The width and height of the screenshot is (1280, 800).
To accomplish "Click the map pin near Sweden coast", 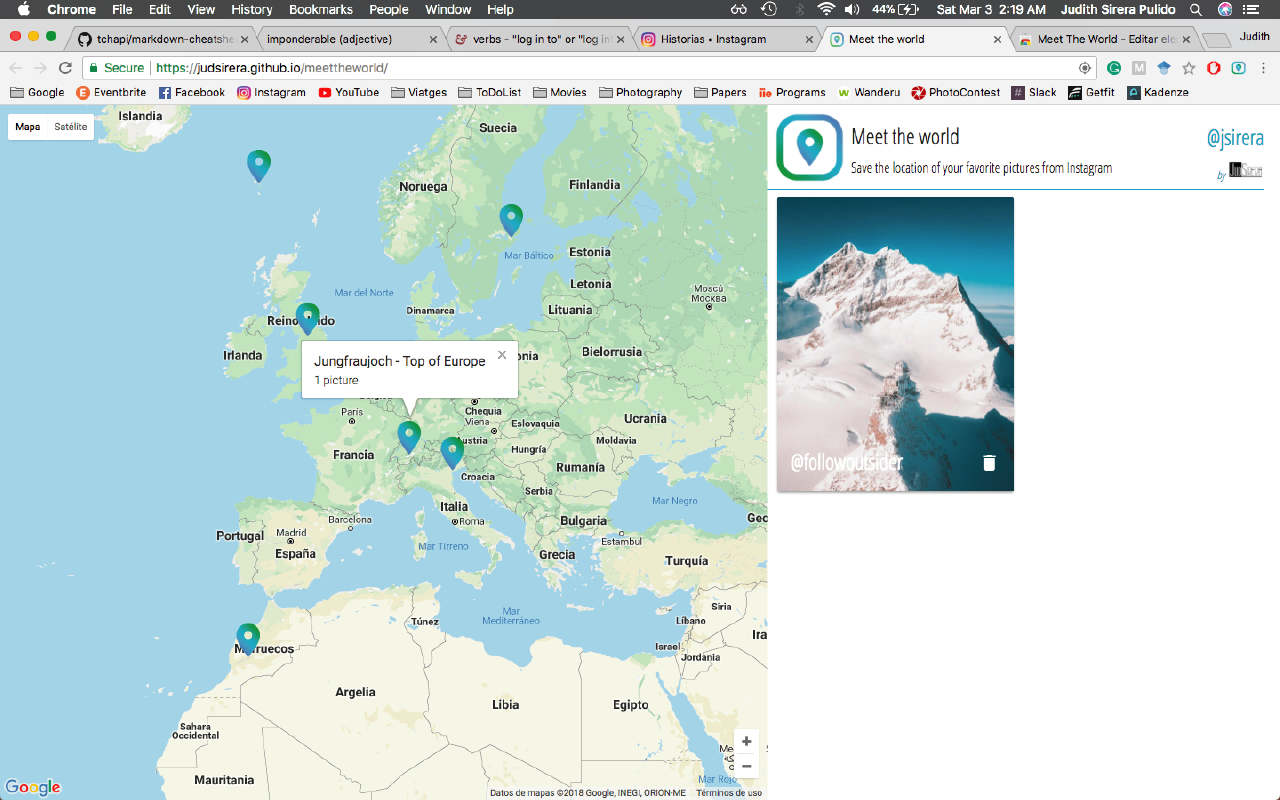I will 511,219.
